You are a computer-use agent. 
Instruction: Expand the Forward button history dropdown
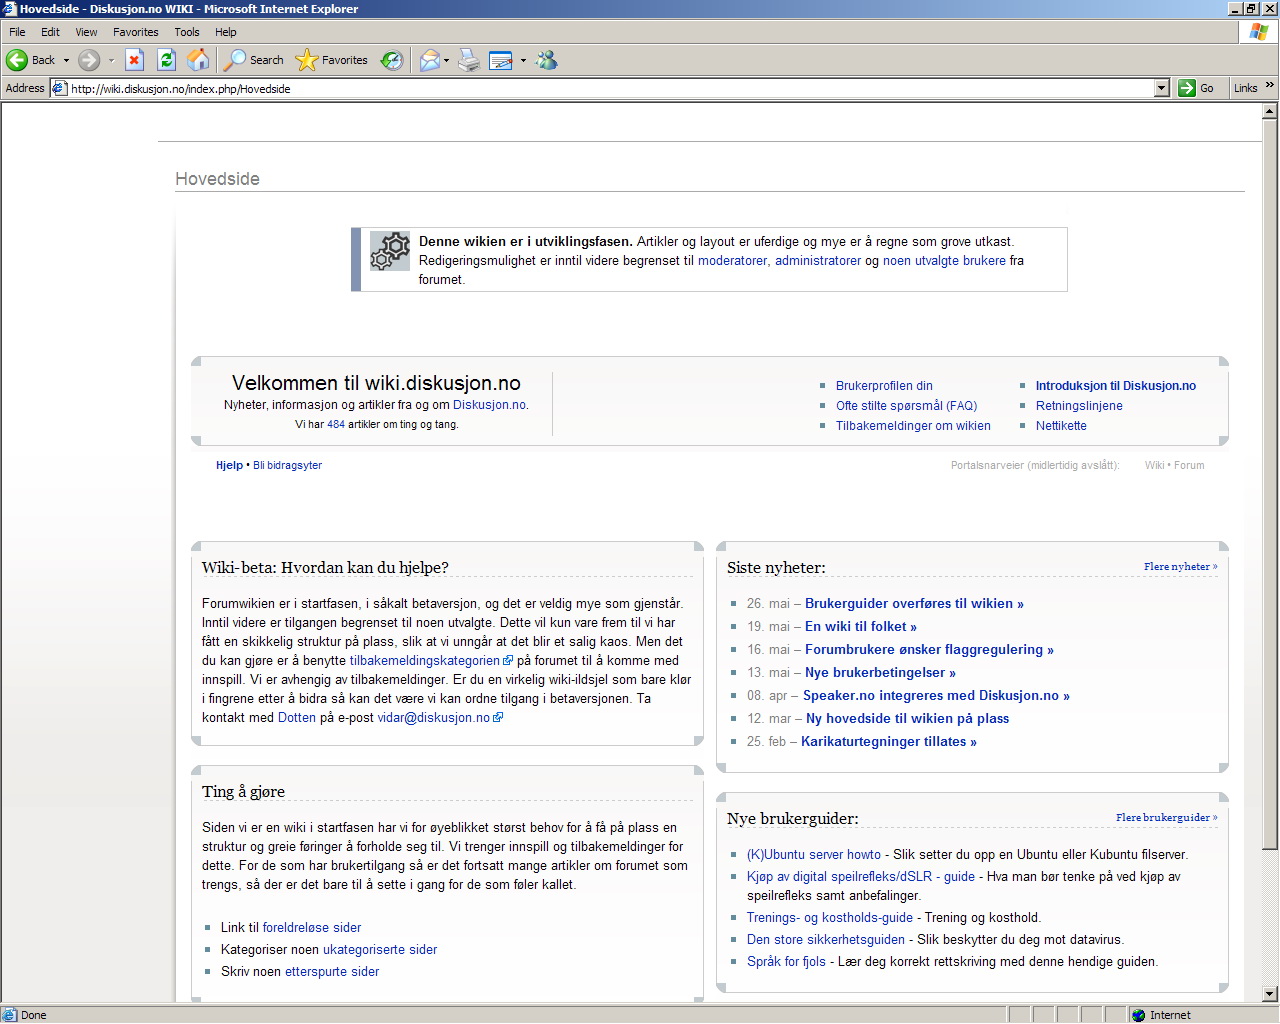point(111,60)
